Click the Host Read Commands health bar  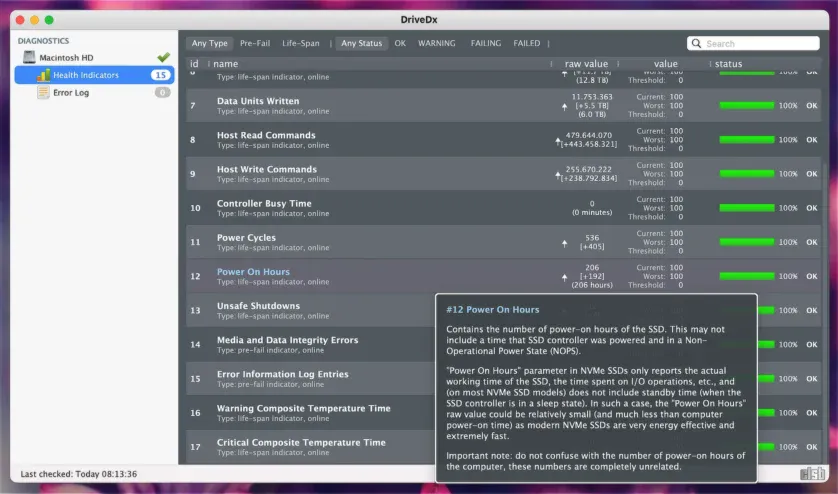point(746,140)
